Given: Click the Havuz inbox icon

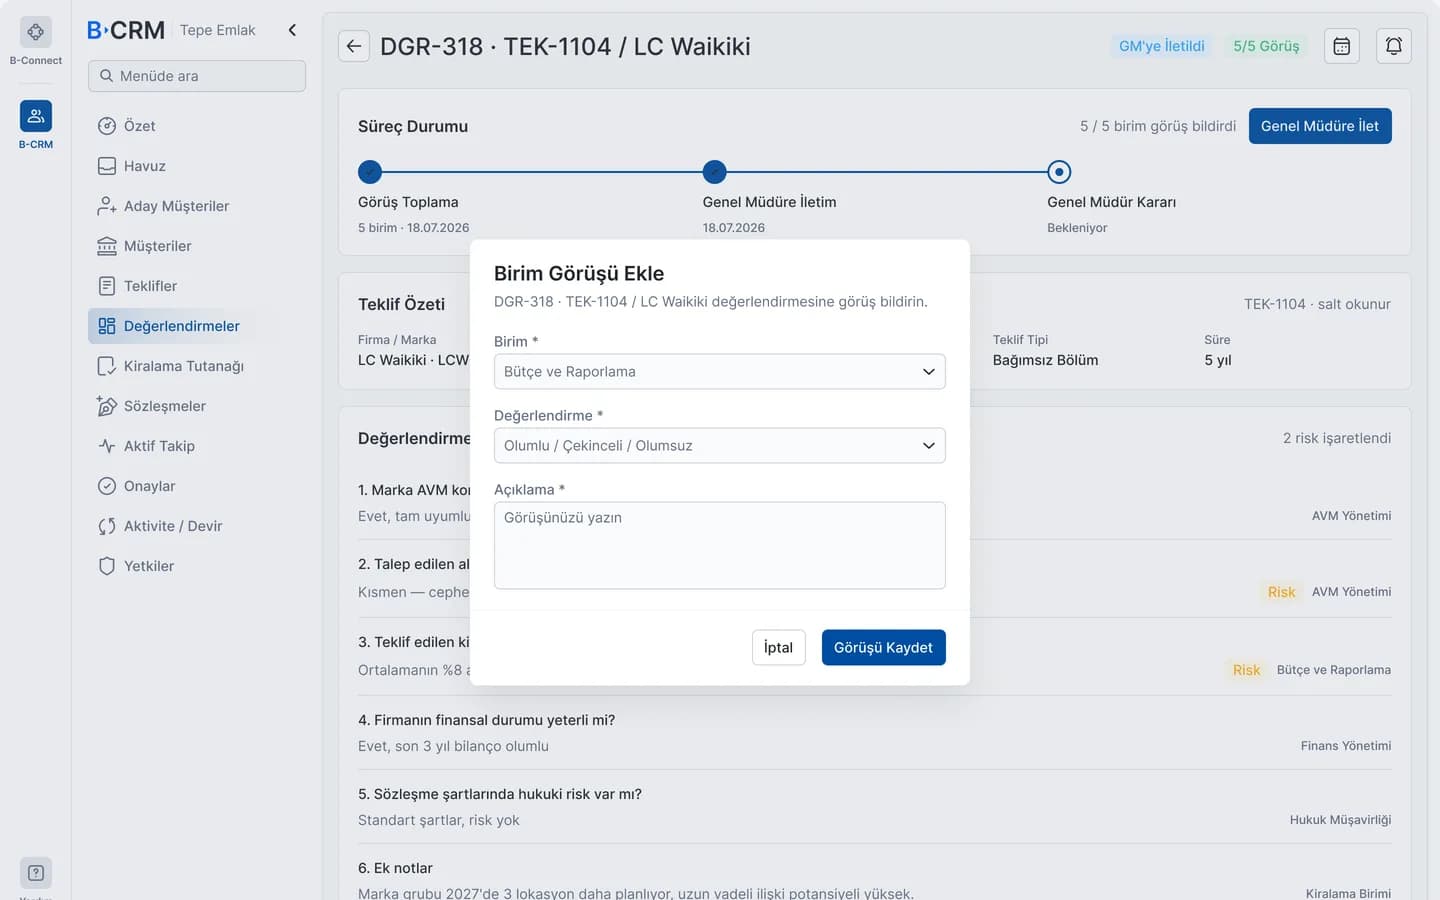Looking at the screenshot, I should [107, 166].
